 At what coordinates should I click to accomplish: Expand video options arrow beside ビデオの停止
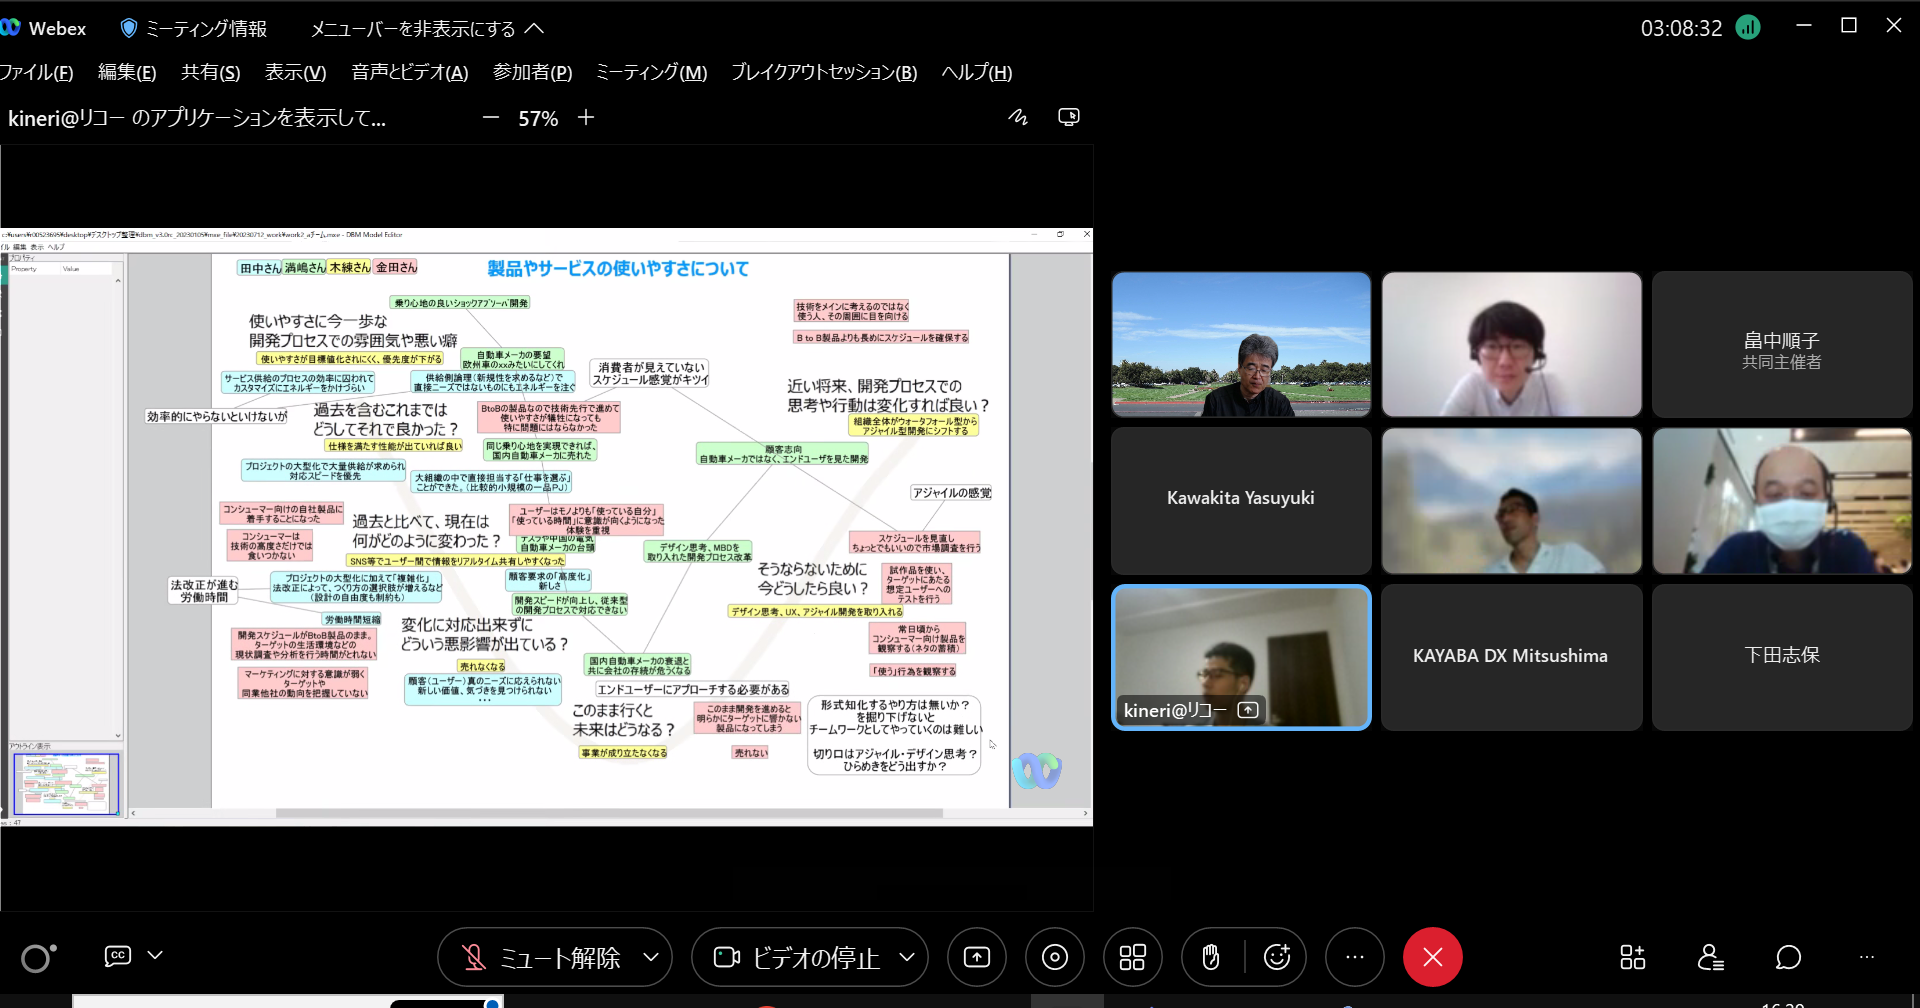click(907, 957)
